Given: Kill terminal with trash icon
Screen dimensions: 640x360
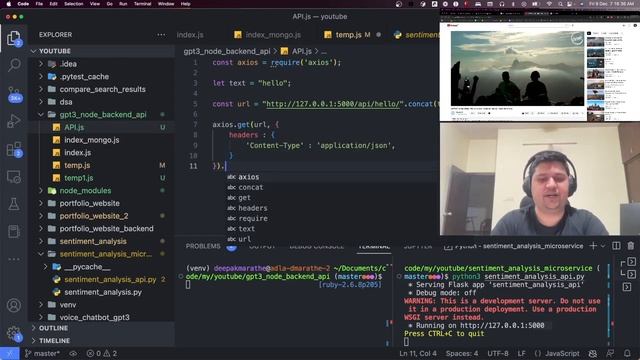Looking at the screenshot, I should [x=631, y=246].
